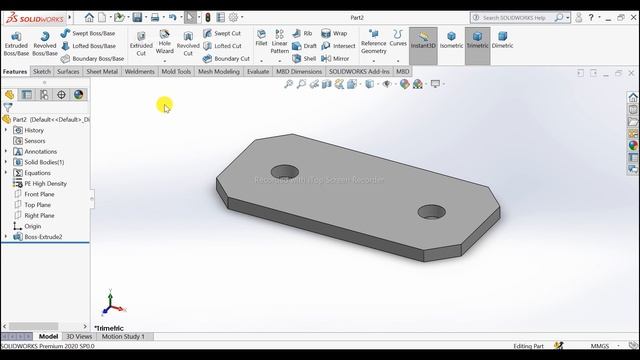Click the Boundary Boss/Base tool

coord(92,58)
